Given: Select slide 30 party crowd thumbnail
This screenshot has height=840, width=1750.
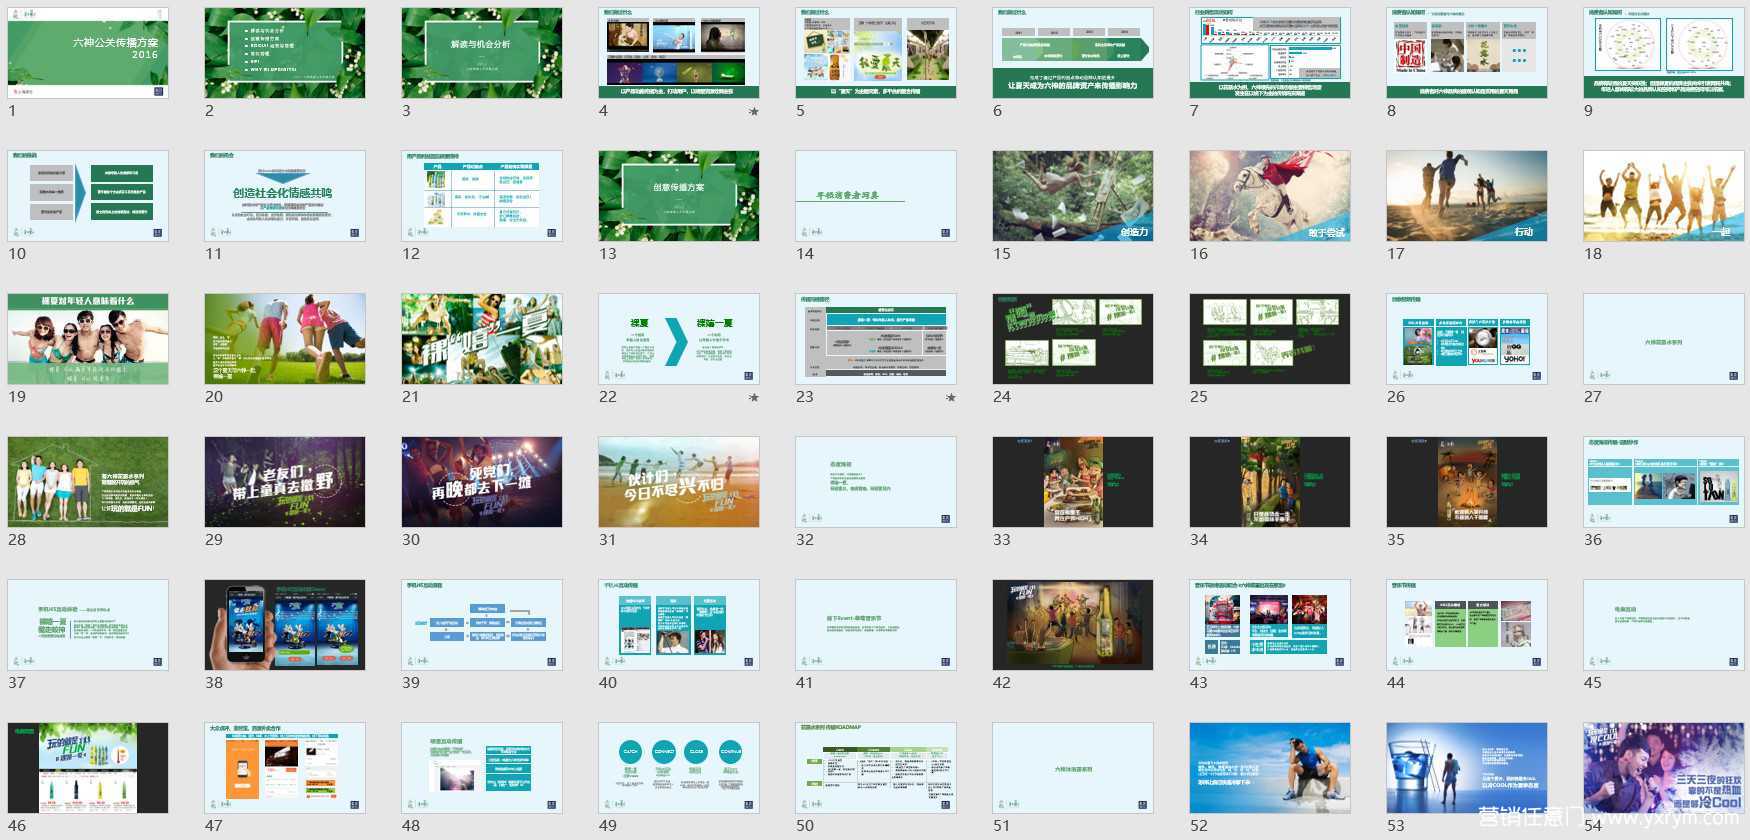Looking at the screenshot, I should 482,482.
